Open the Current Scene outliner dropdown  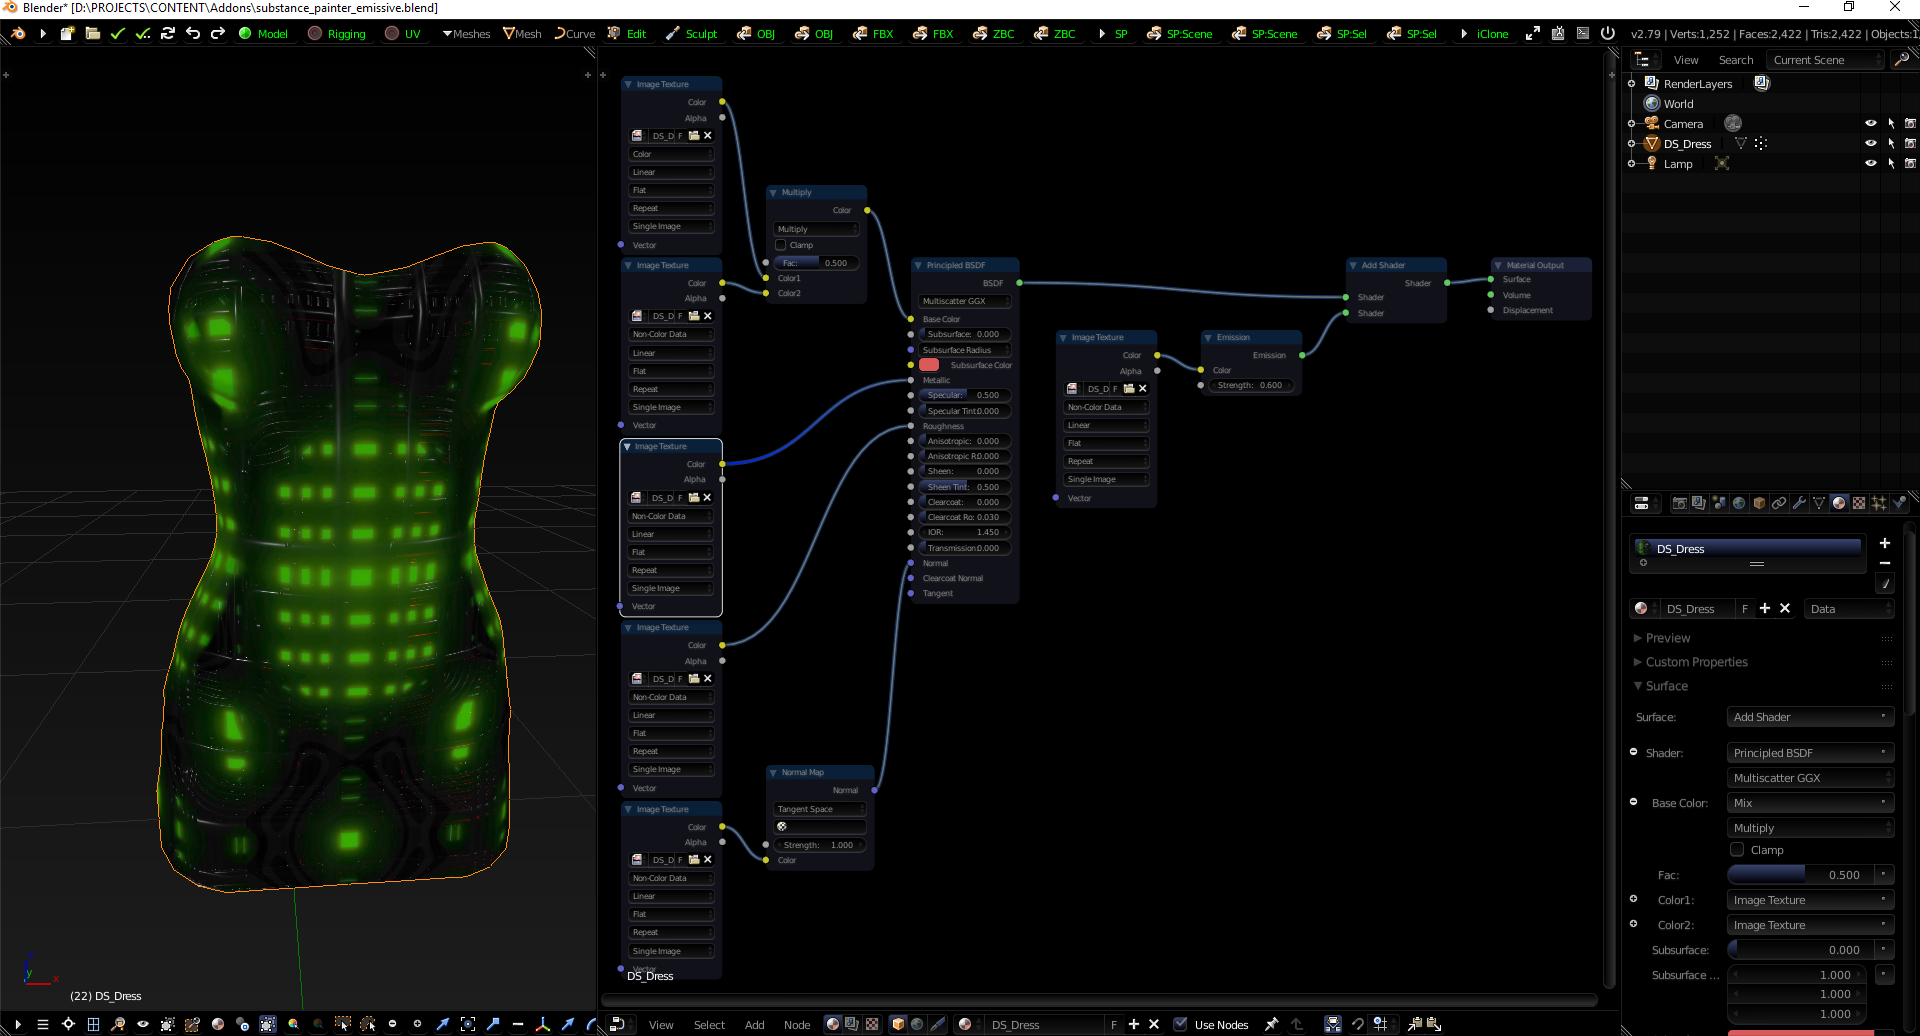pos(1825,60)
